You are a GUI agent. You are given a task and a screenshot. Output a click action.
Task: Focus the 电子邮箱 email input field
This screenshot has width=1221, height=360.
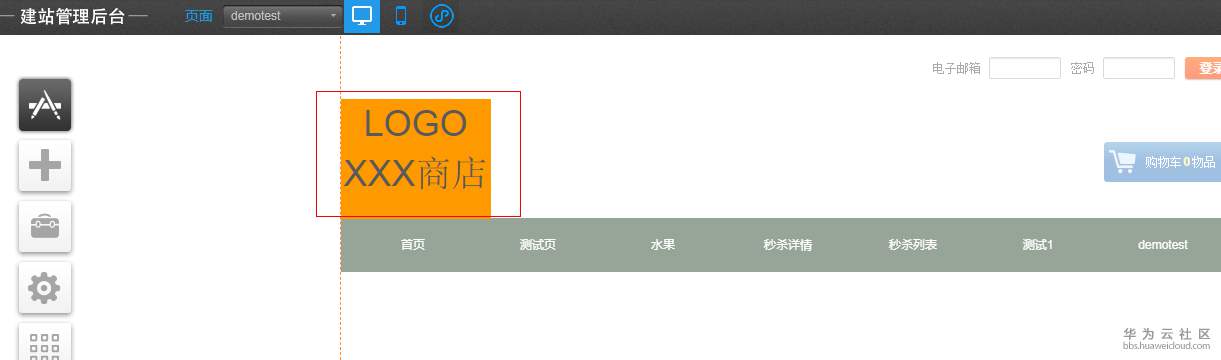coord(1024,68)
